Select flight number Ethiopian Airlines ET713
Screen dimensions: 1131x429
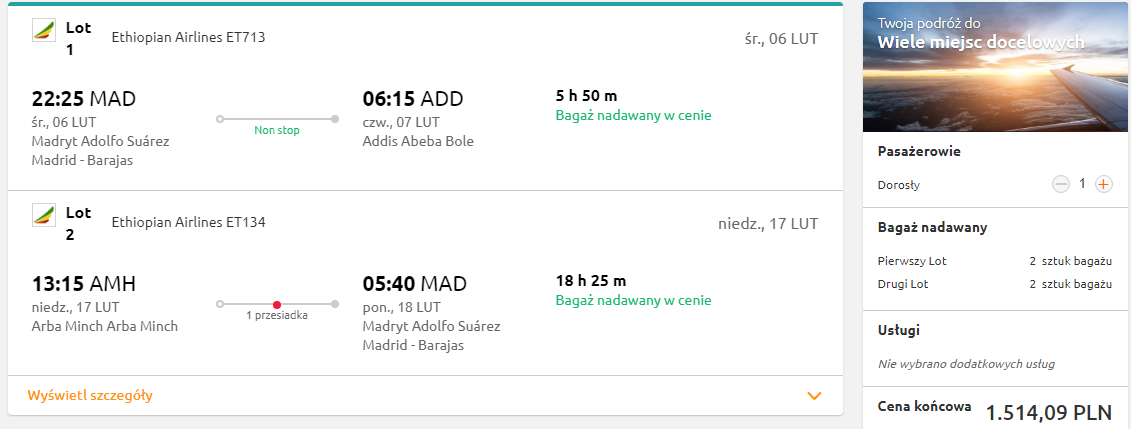pyautogui.click(x=188, y=37)
